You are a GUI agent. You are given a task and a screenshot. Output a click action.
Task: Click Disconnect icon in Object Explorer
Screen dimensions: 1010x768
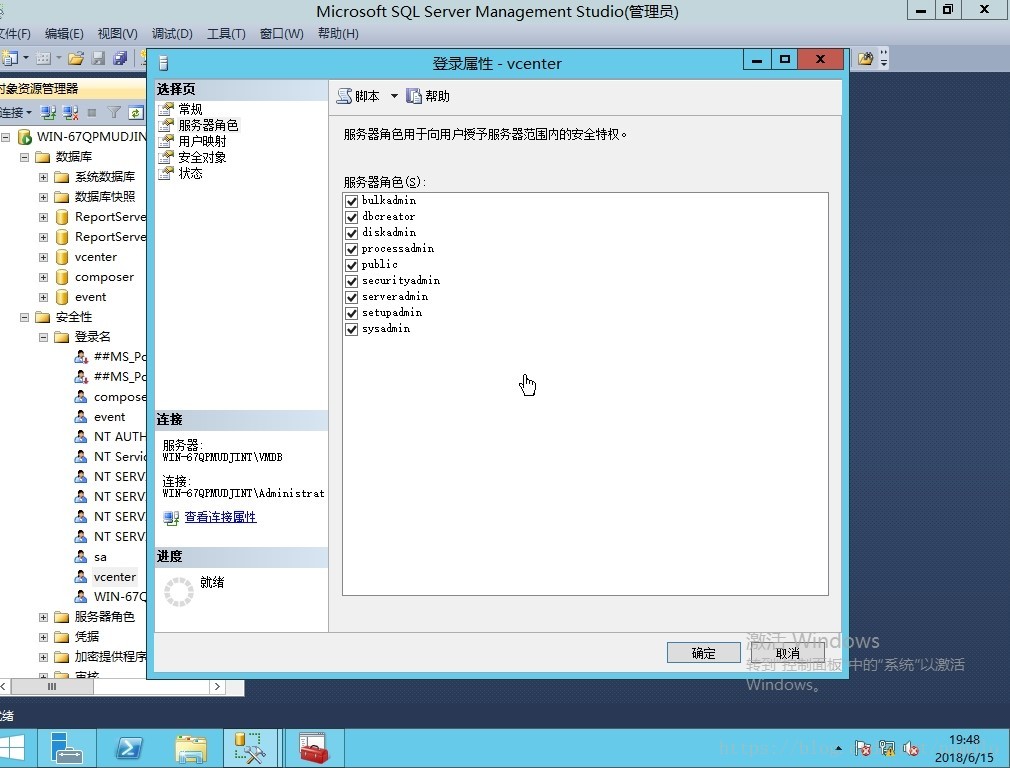tap(70, 113)
